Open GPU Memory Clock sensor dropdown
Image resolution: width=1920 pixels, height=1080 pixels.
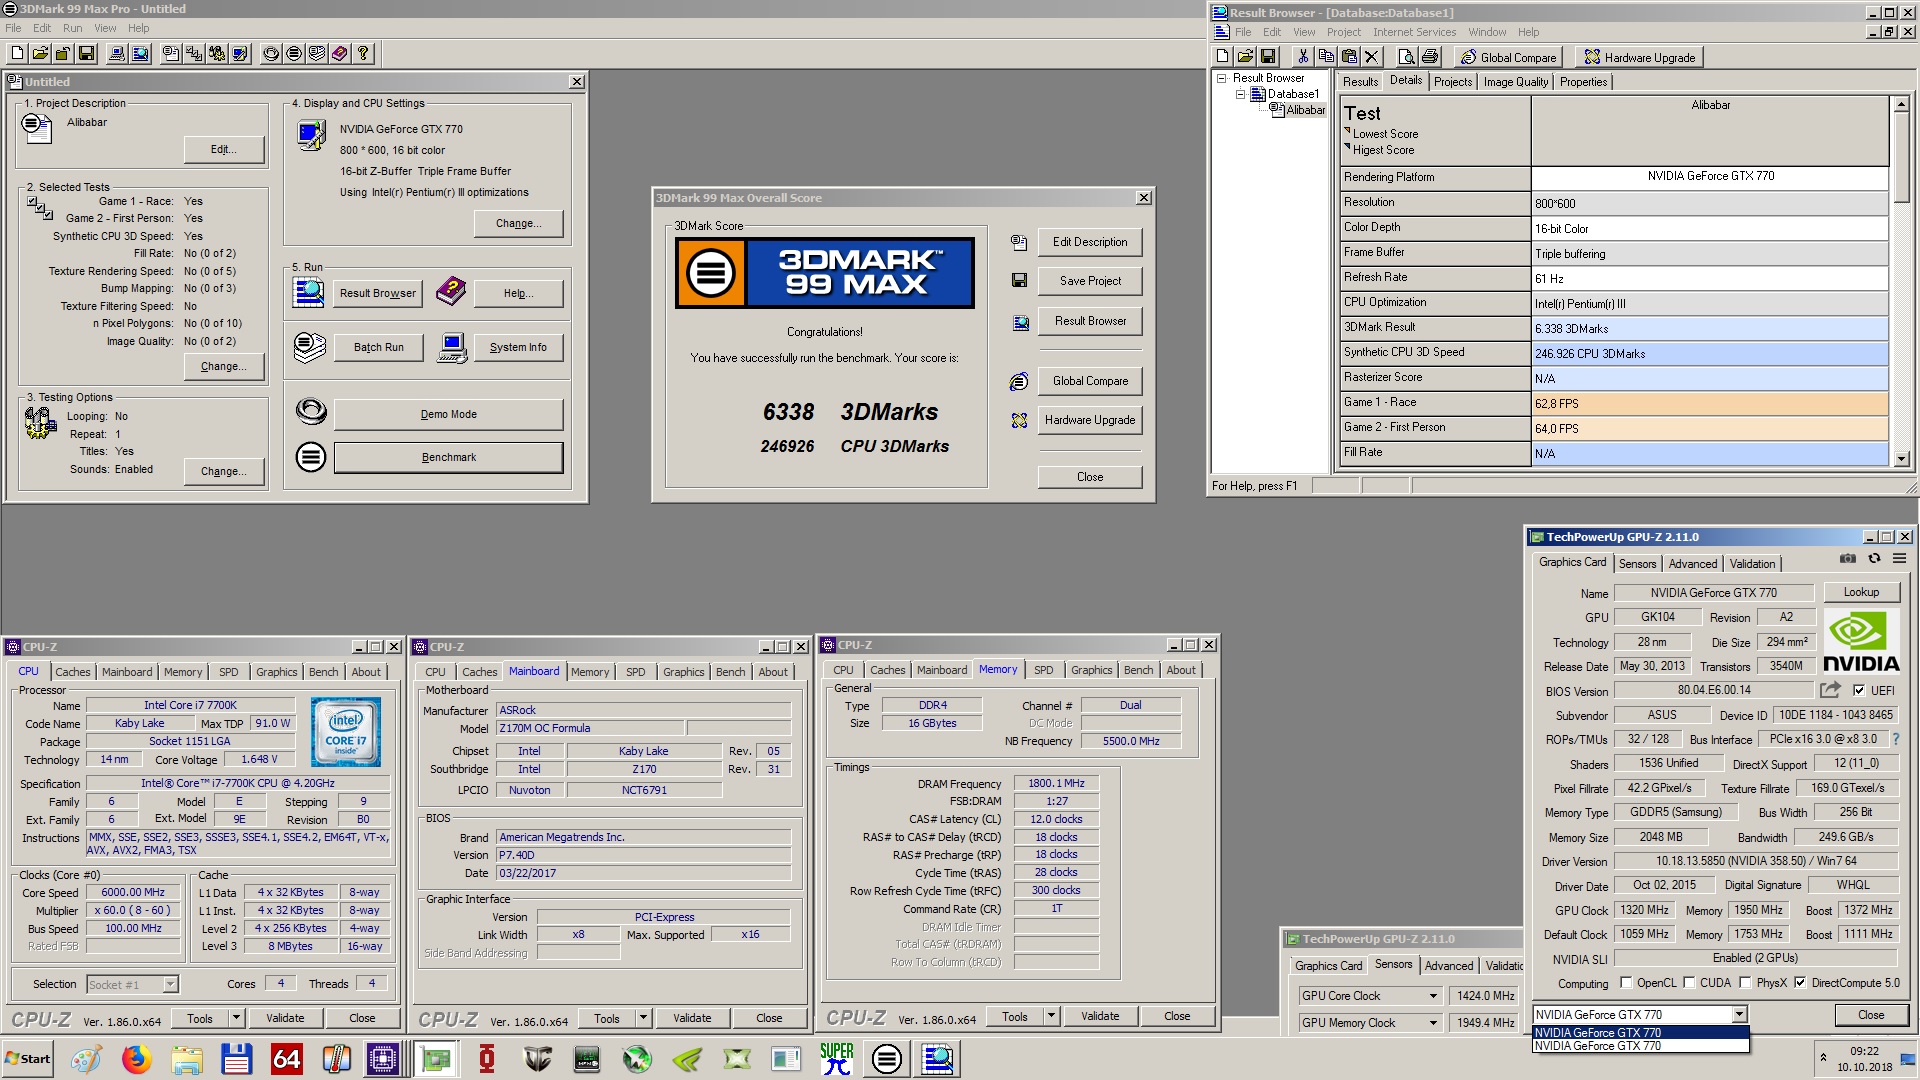point(1433,1023)
